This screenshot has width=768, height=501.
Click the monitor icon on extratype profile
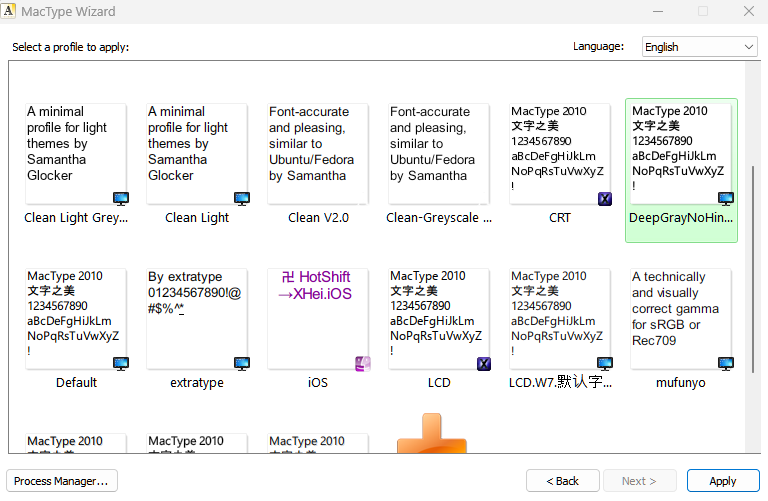point(241,363)
